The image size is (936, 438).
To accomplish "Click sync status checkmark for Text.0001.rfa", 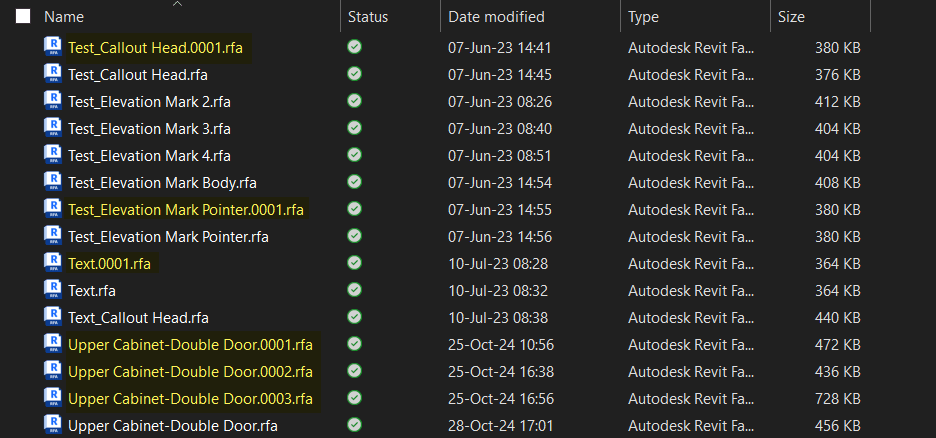I will [355, 263].
